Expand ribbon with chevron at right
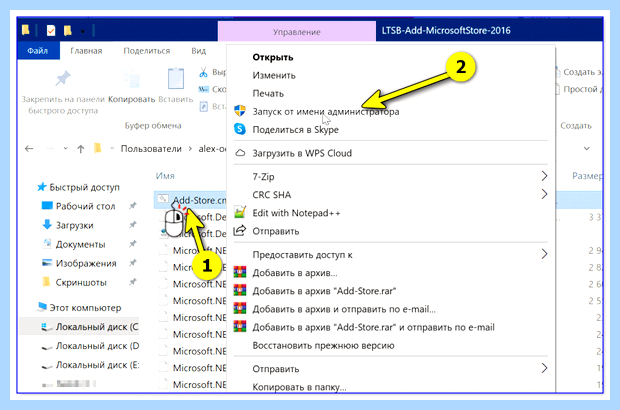Viewport: 620px width, 410px height. coord(587,149)
